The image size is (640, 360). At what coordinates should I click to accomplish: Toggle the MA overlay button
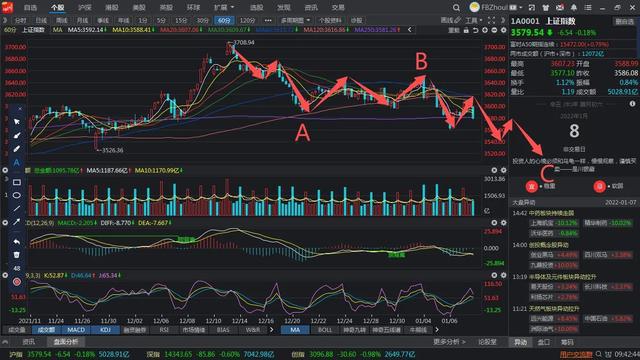pos(295,330)
